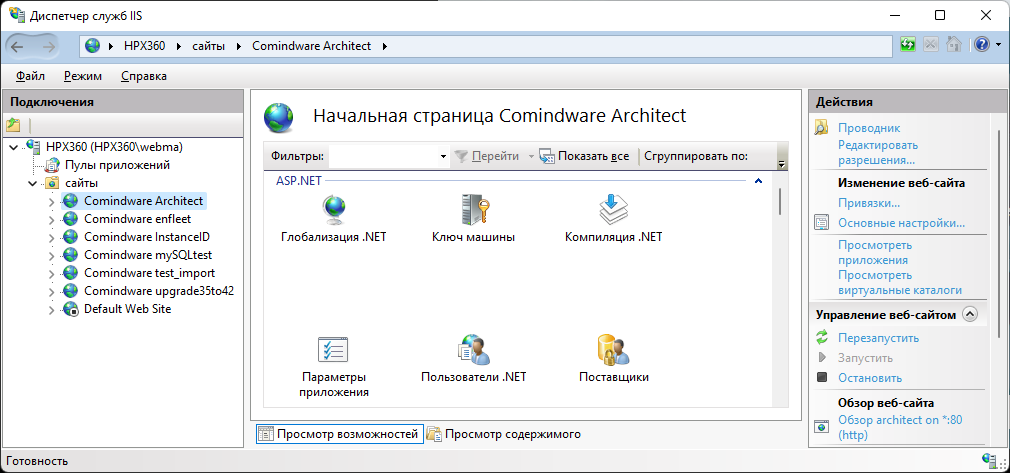The height and width of the screenshot is (473, 1010).
Task: Open the Справка menu
Action: click(x=144, y=76)
